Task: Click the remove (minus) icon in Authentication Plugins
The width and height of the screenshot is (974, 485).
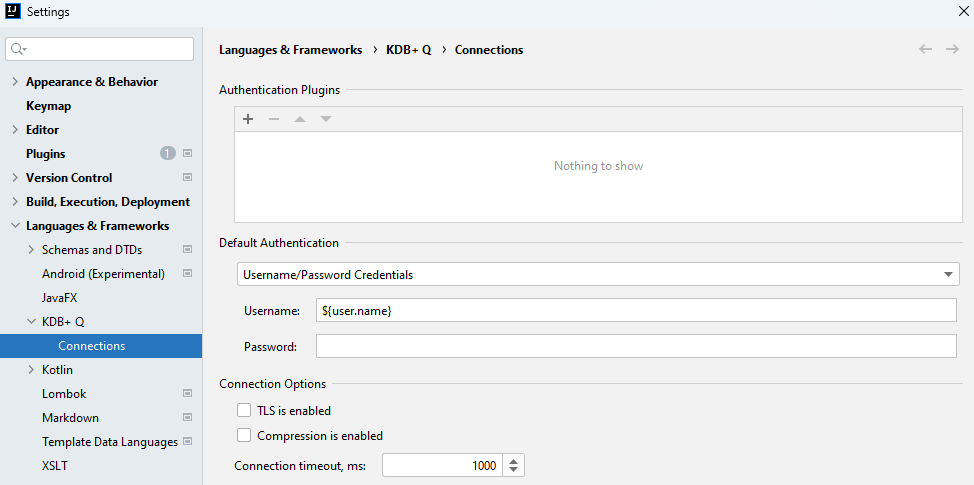Action: pyautogui.click(x=274, y=119)
